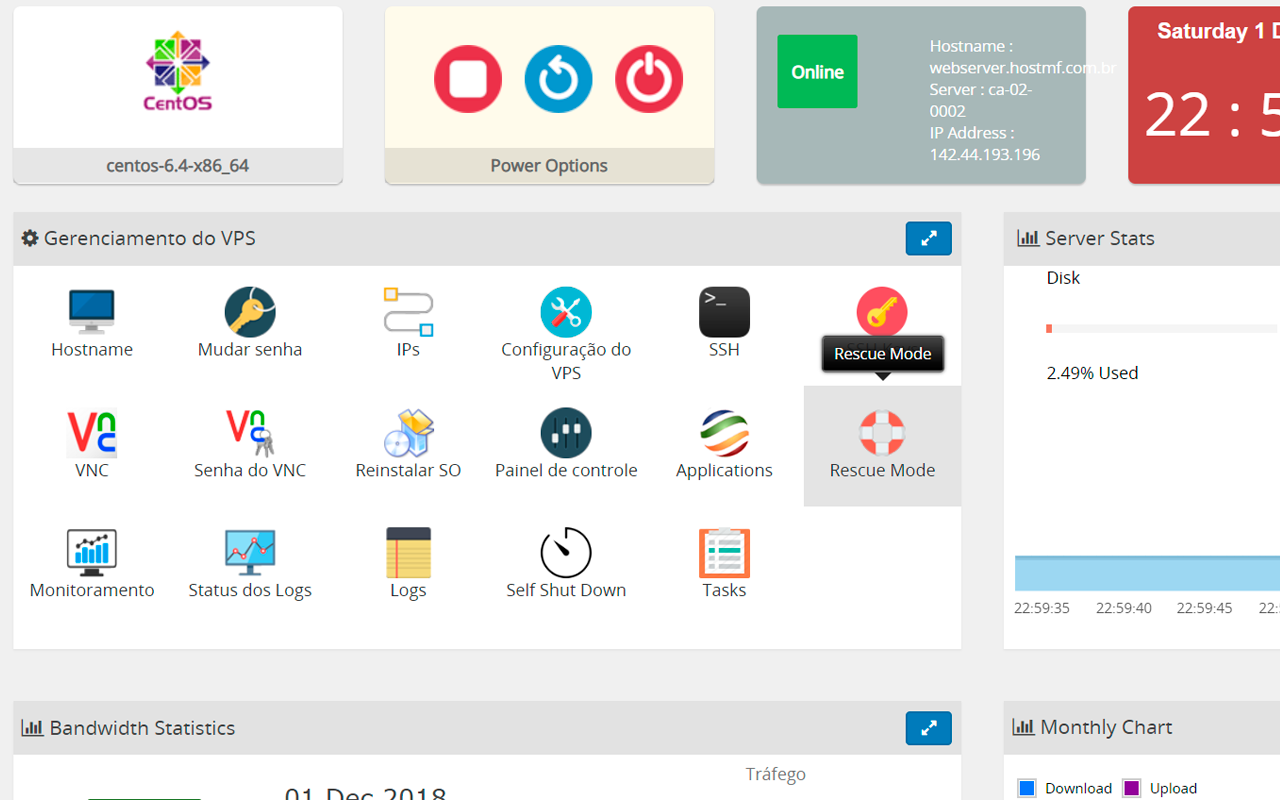Click the Tráfego label
Viewport: 1280px width, 800px height.
[775, 774]
